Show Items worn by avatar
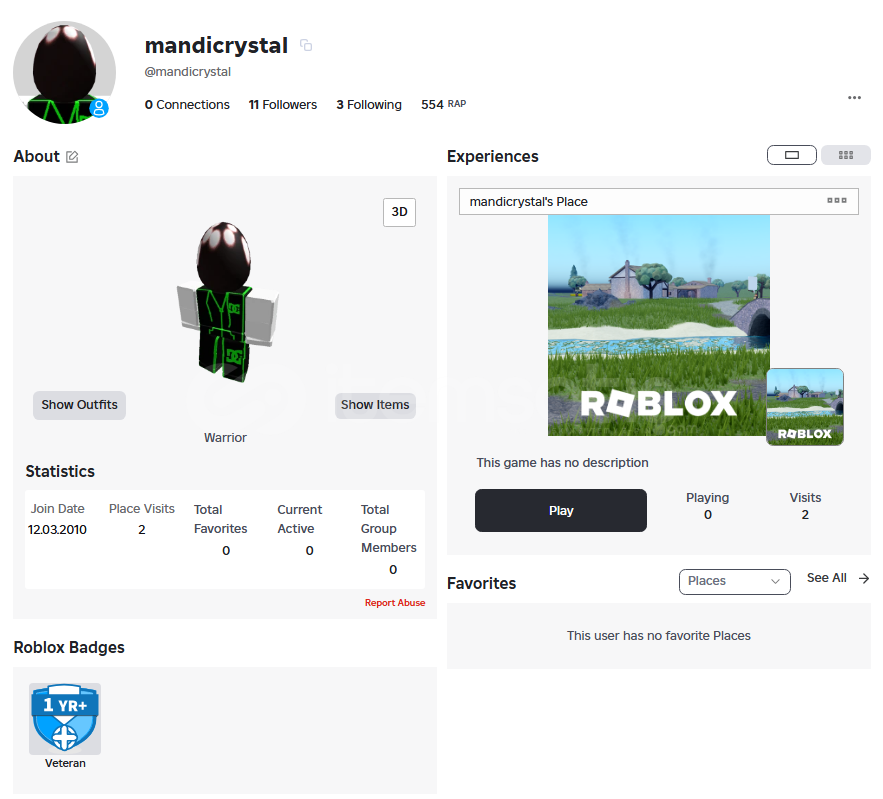This screenshot has width=883, height=799. tap(375, 405)
